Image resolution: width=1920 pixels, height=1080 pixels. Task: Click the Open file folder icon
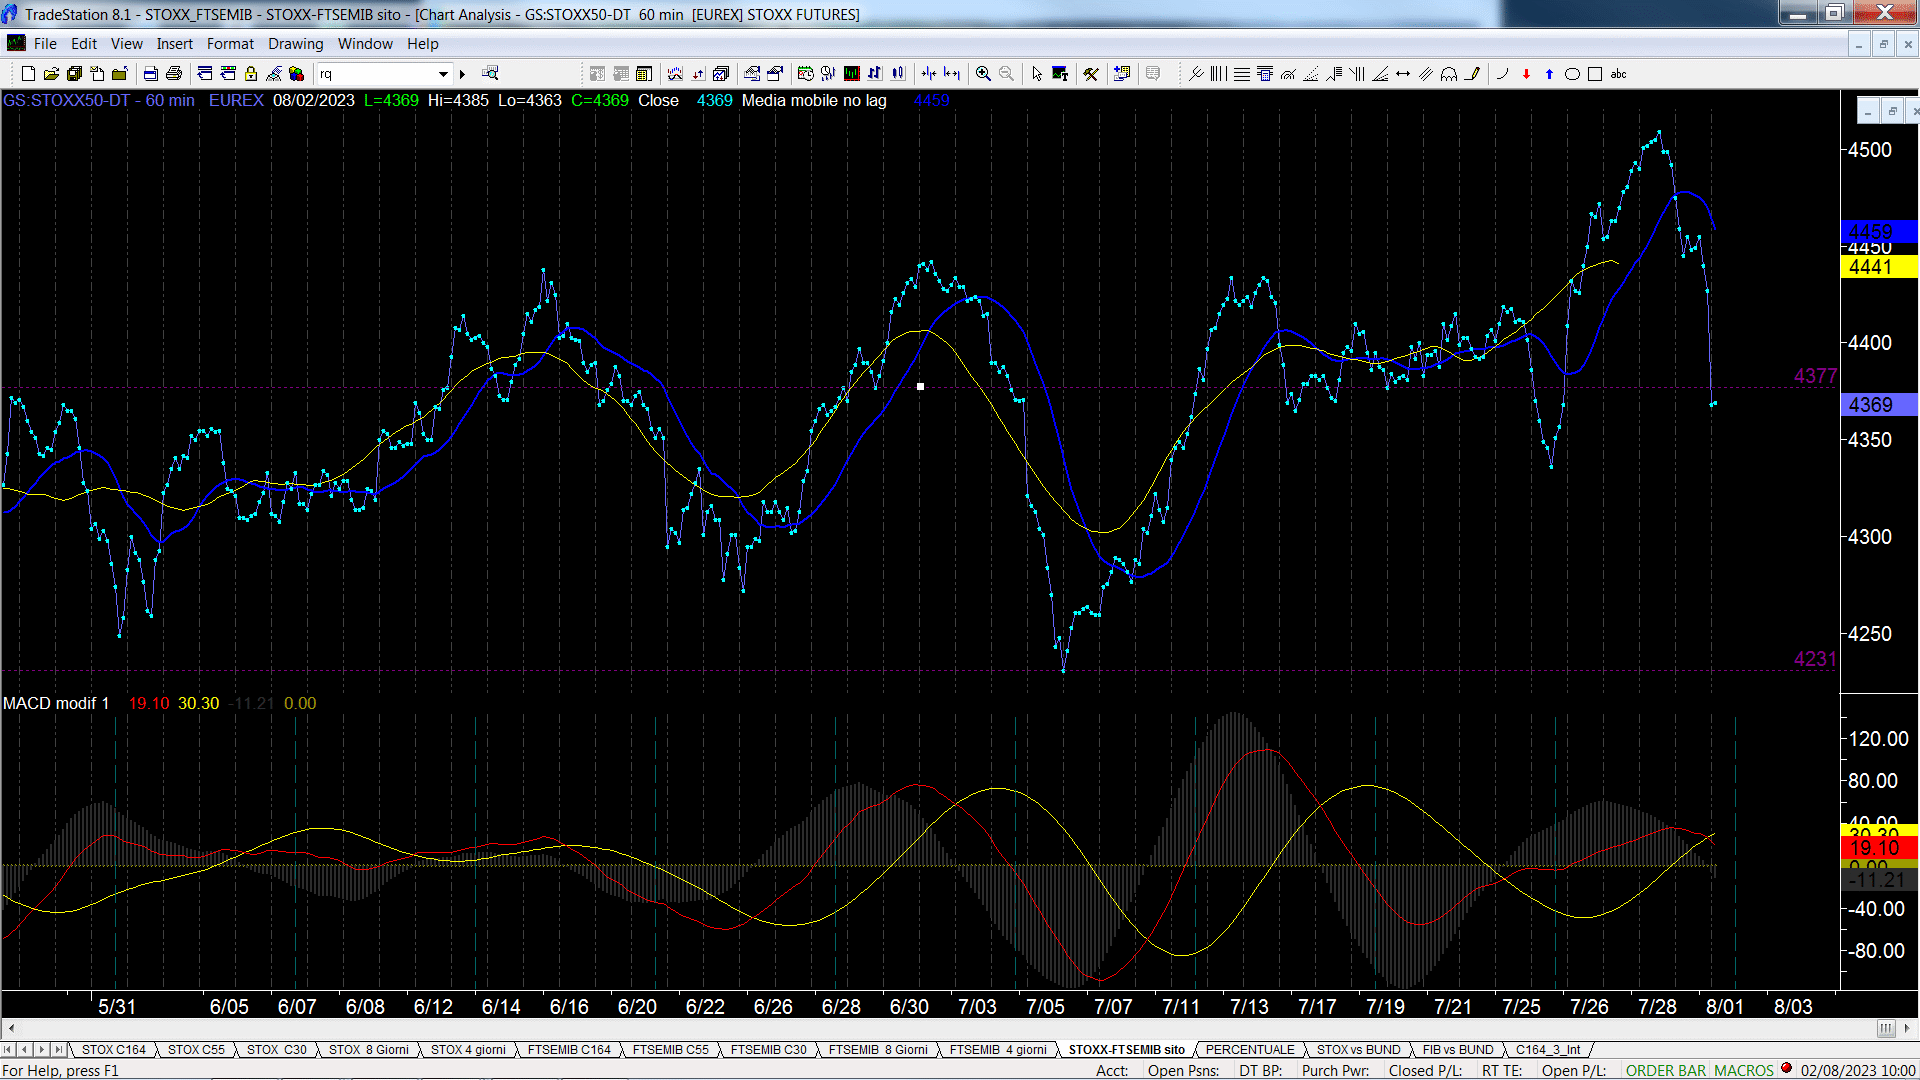point(51,74)
